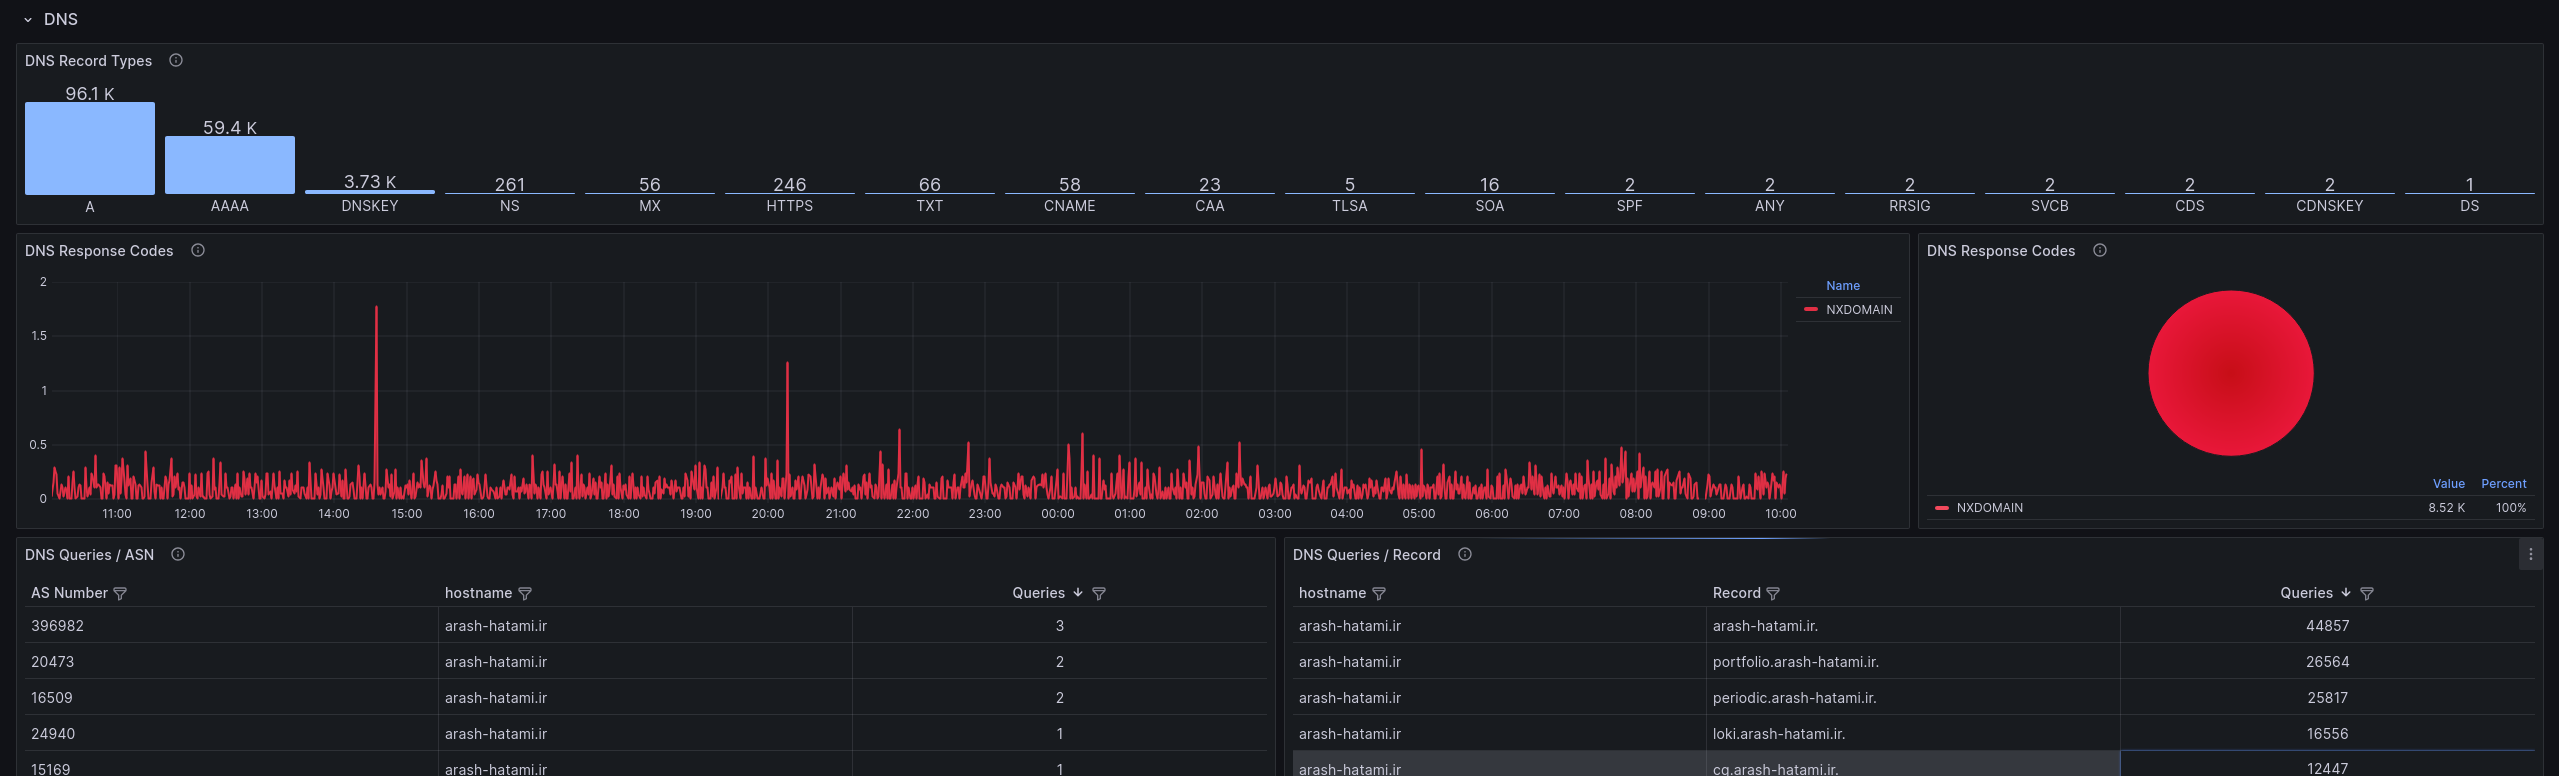
Task: Open info icon beside DNS Record Types
Action: (176, 61)
